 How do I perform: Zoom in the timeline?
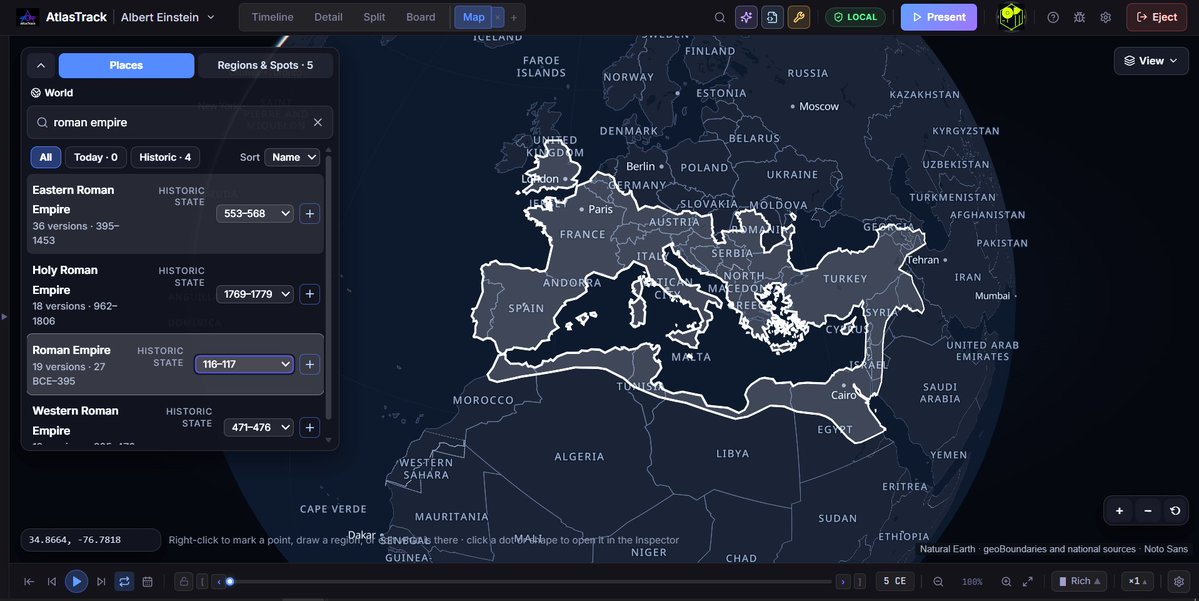point(1006,582)
